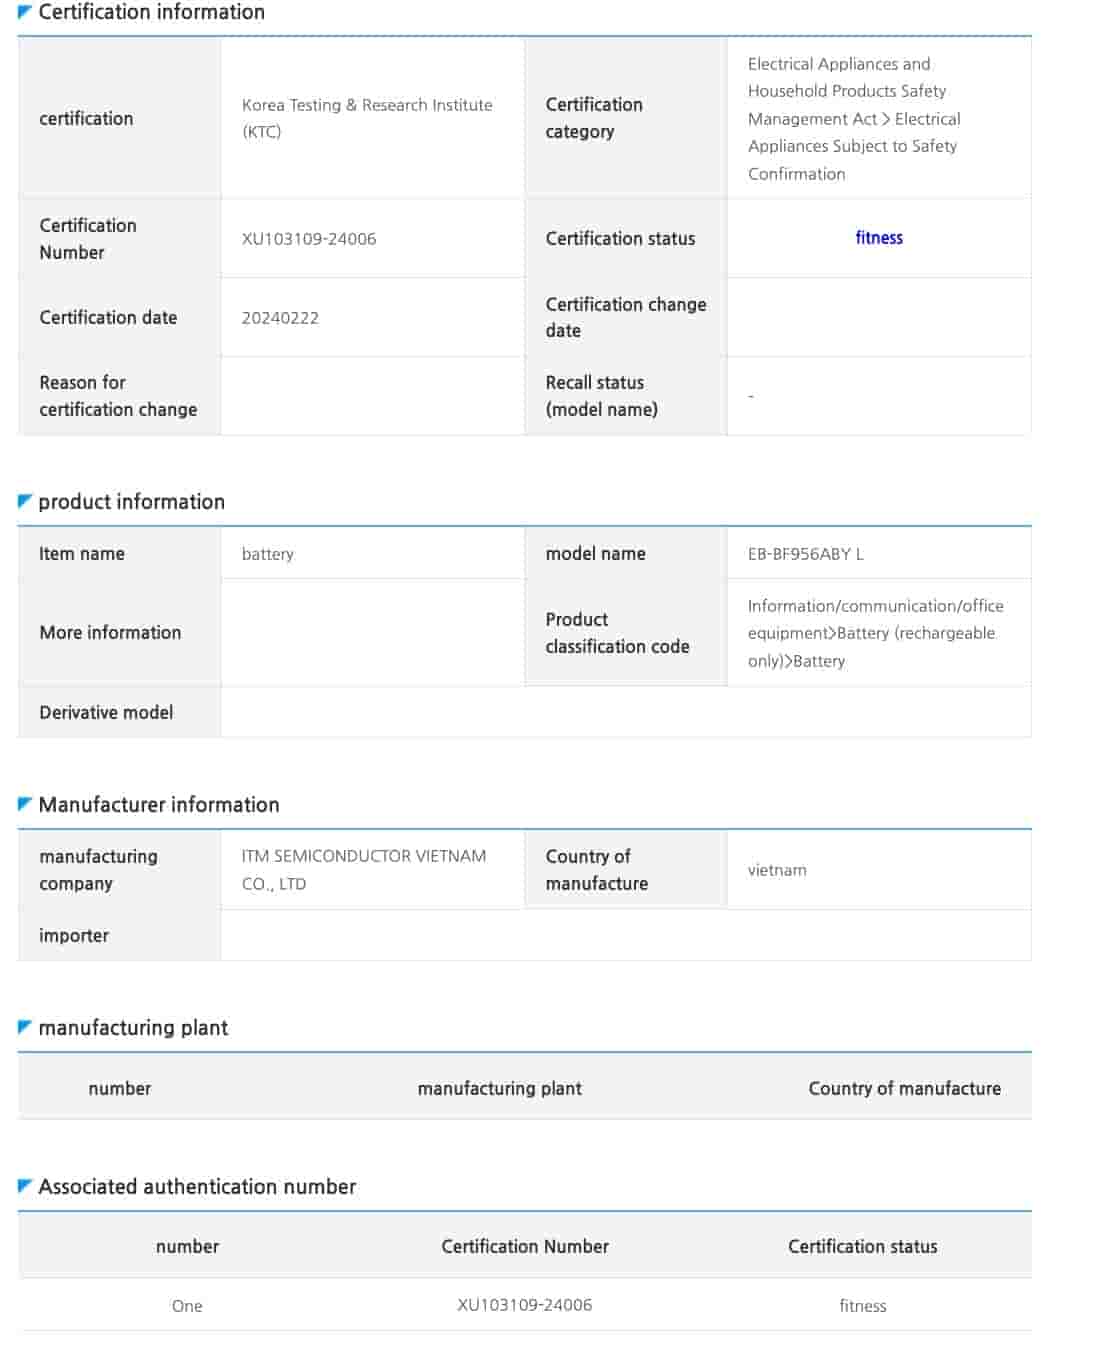Viewport: 1096px width, 1348px height.
Task: Click certification number XU103109-24006 in the associated table row
Action: point(524,1305)
